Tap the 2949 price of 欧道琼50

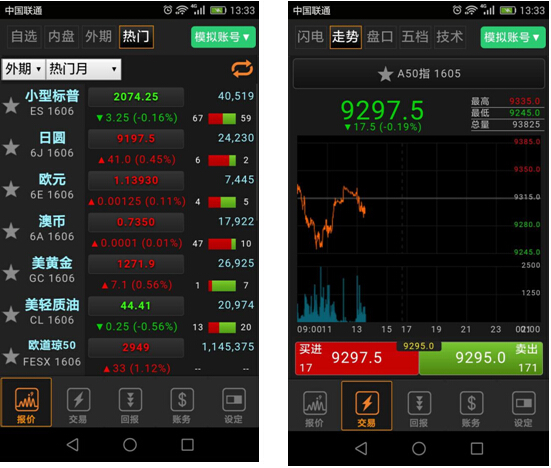(136, 348)
